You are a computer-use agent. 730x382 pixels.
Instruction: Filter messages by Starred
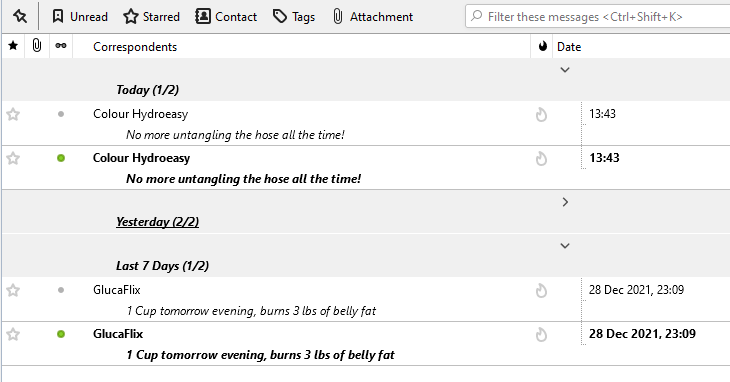(x=151, y=17)
